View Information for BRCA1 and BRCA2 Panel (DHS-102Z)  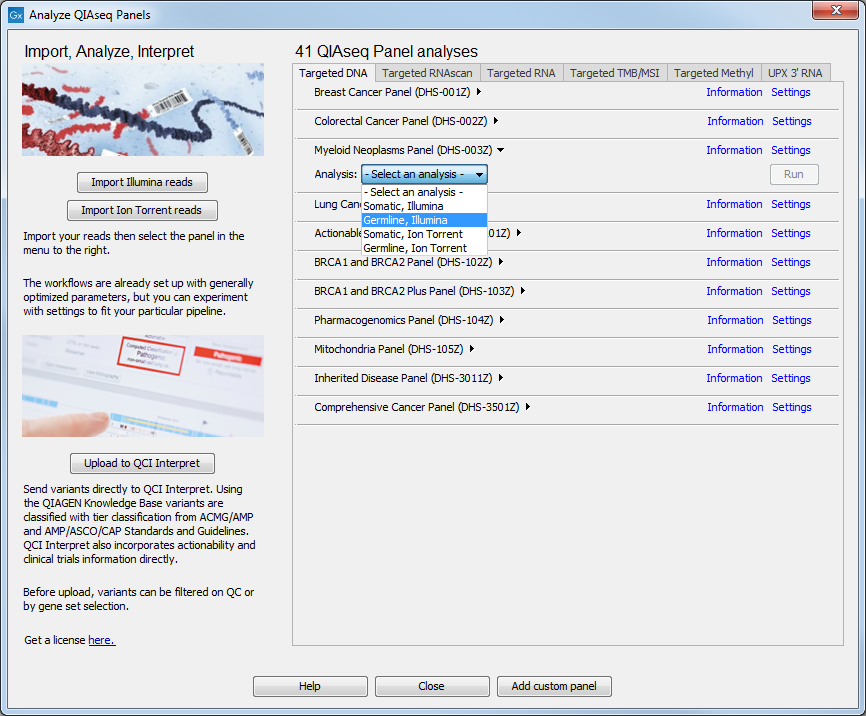coord(734,262)
